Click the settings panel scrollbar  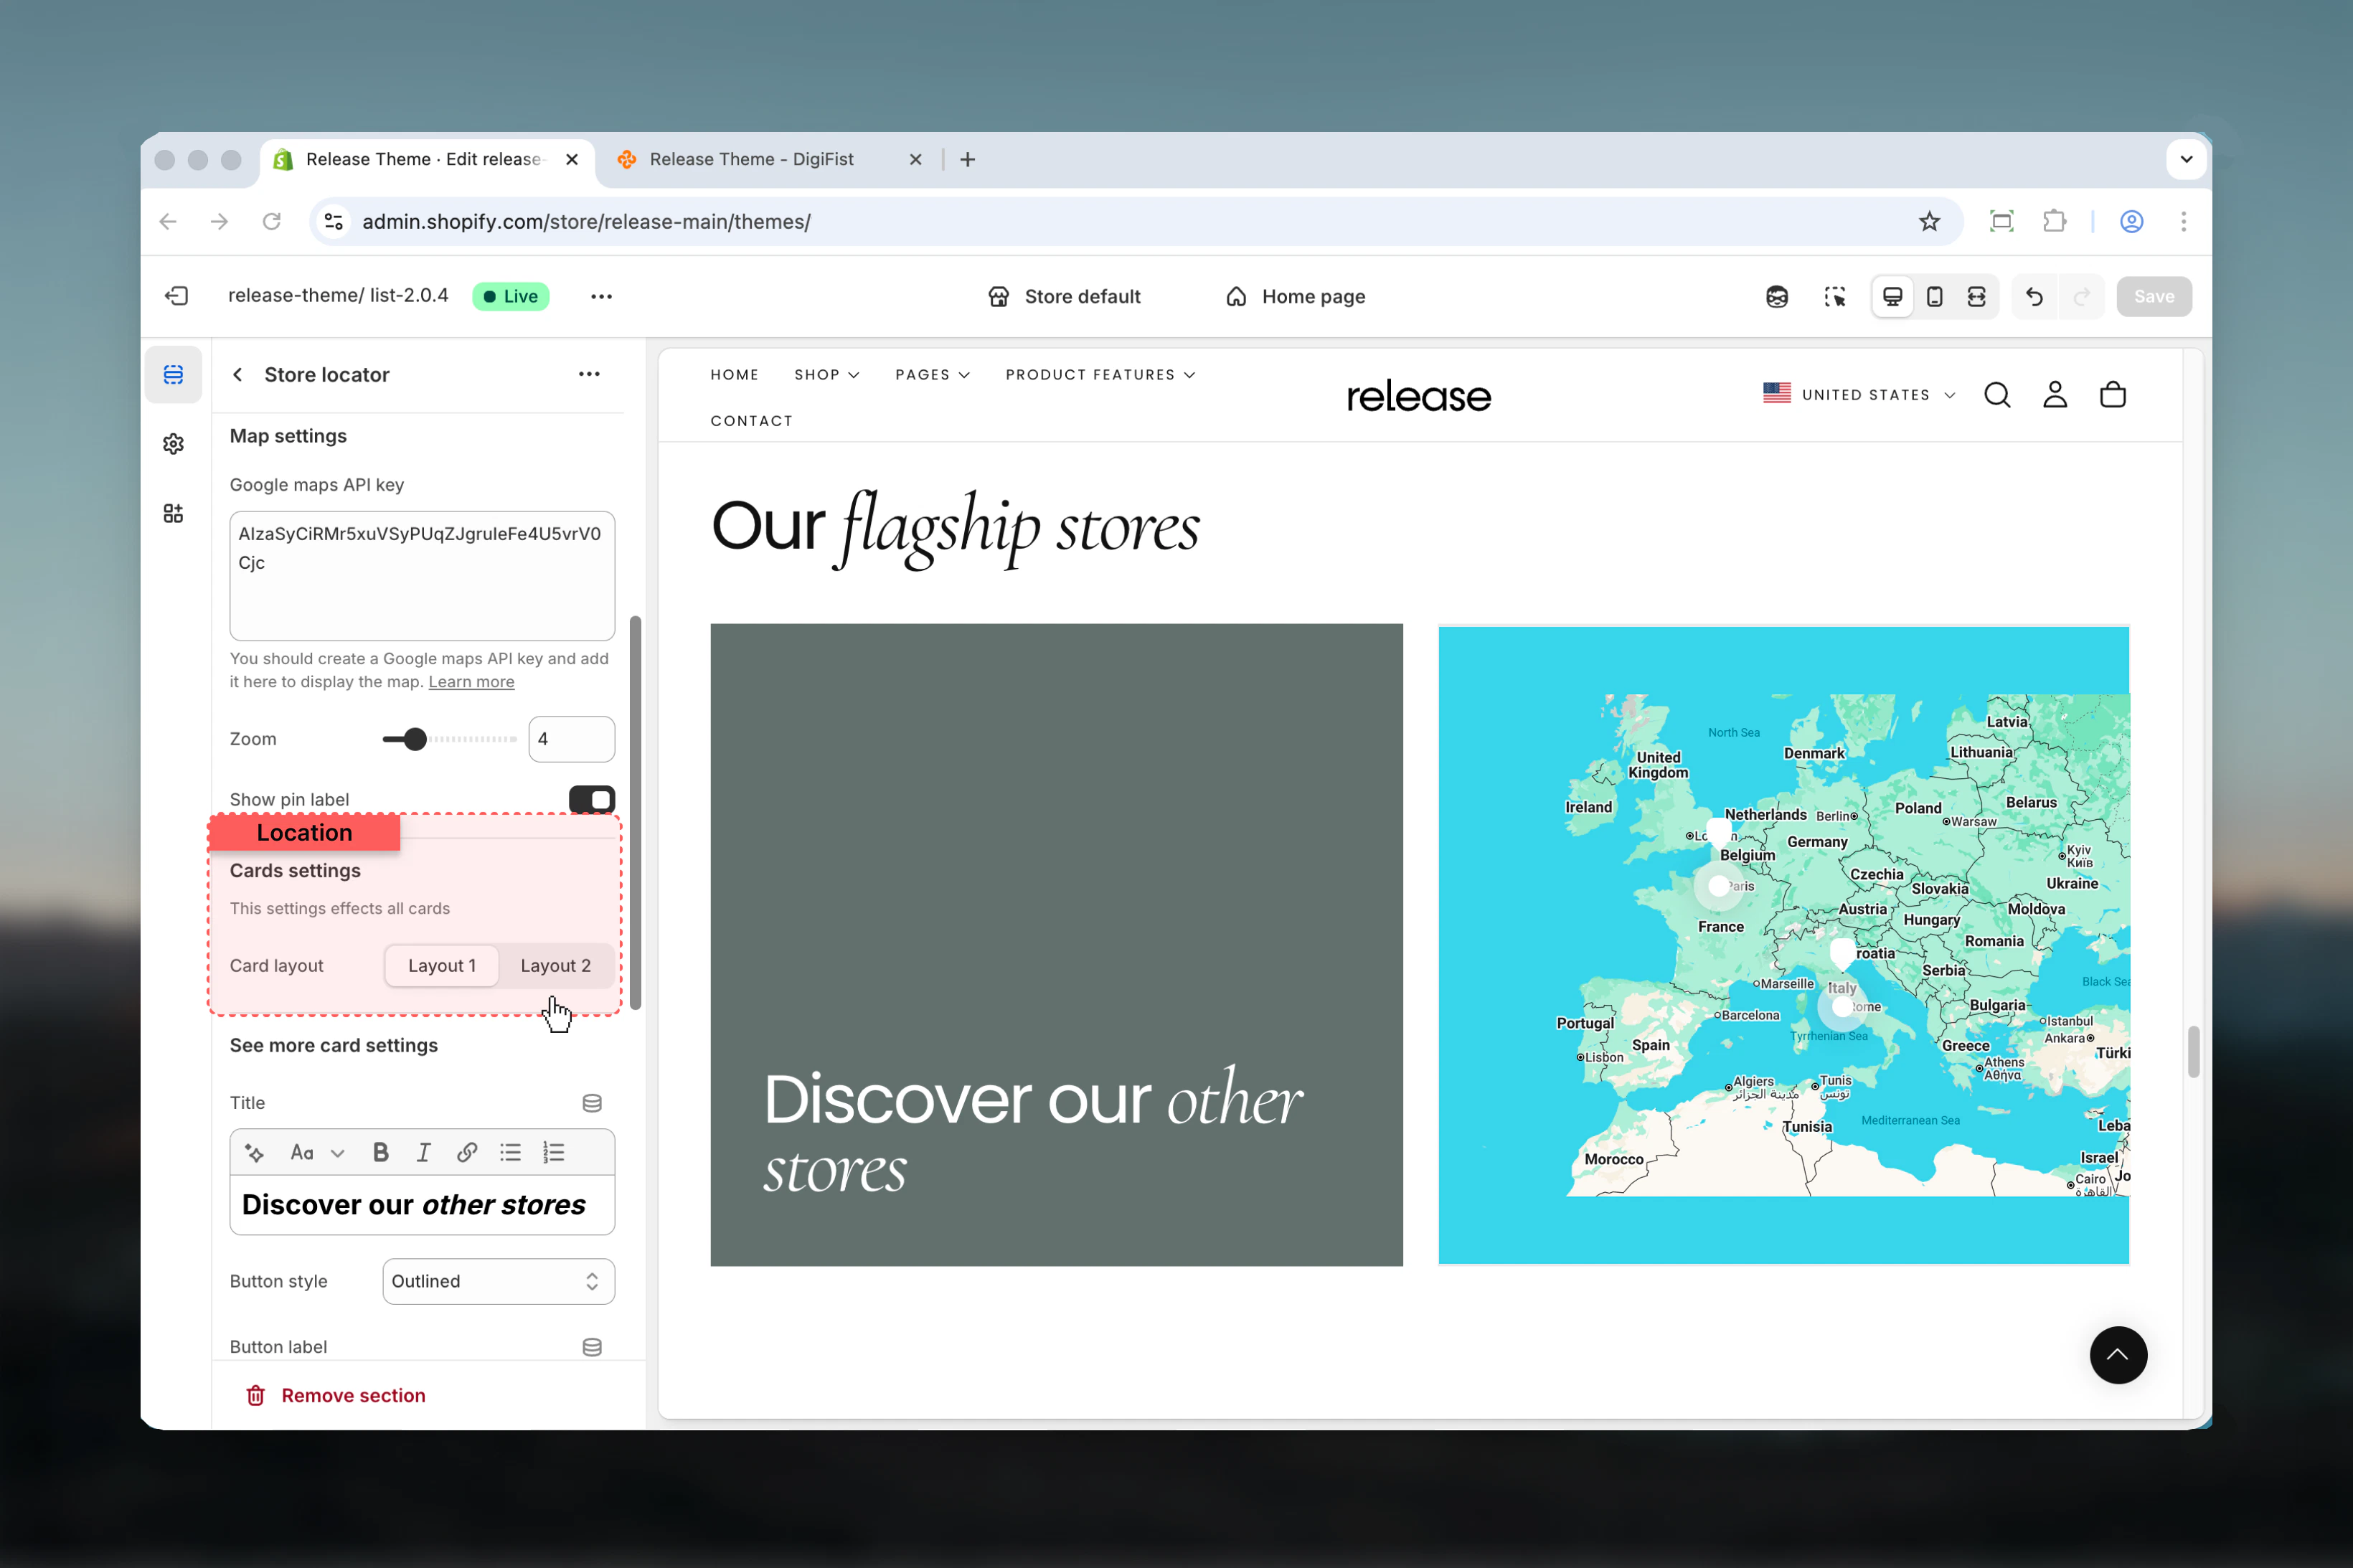635,812
